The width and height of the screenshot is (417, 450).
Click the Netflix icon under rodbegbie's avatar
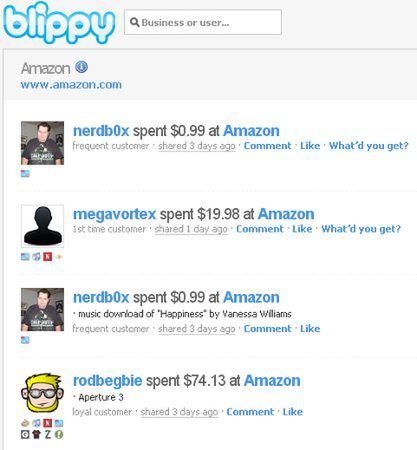(x=48, y=423)
